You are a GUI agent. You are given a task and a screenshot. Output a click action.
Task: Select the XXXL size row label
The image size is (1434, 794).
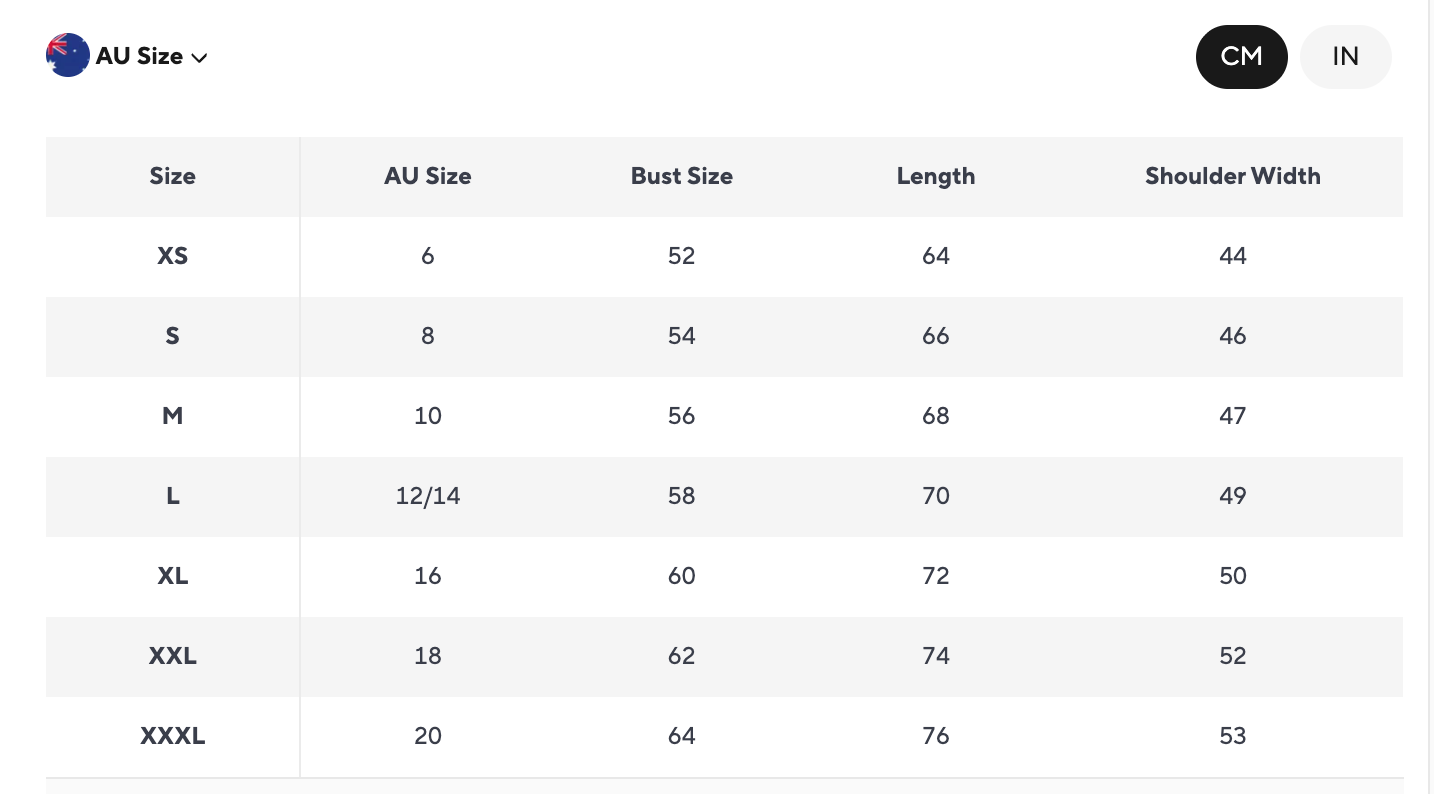[x=172, y=736]
